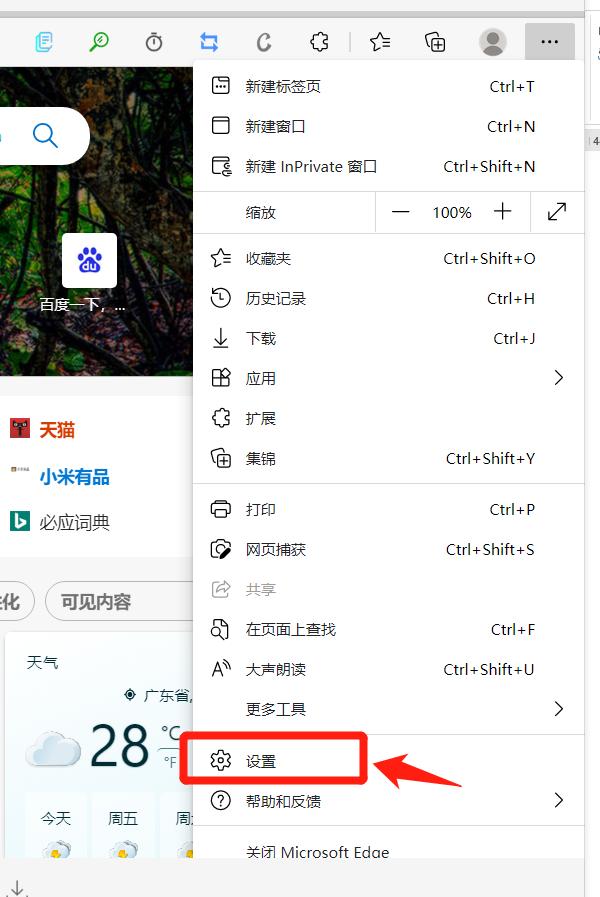Click the blue search magnifier icon

pos(45,136)
